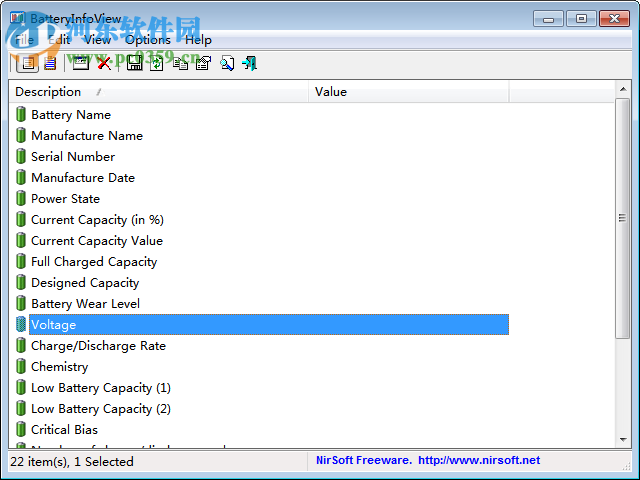640x480 pixels.
Task: Click the battery icon beside Battery Name
Action: point(20,114)
